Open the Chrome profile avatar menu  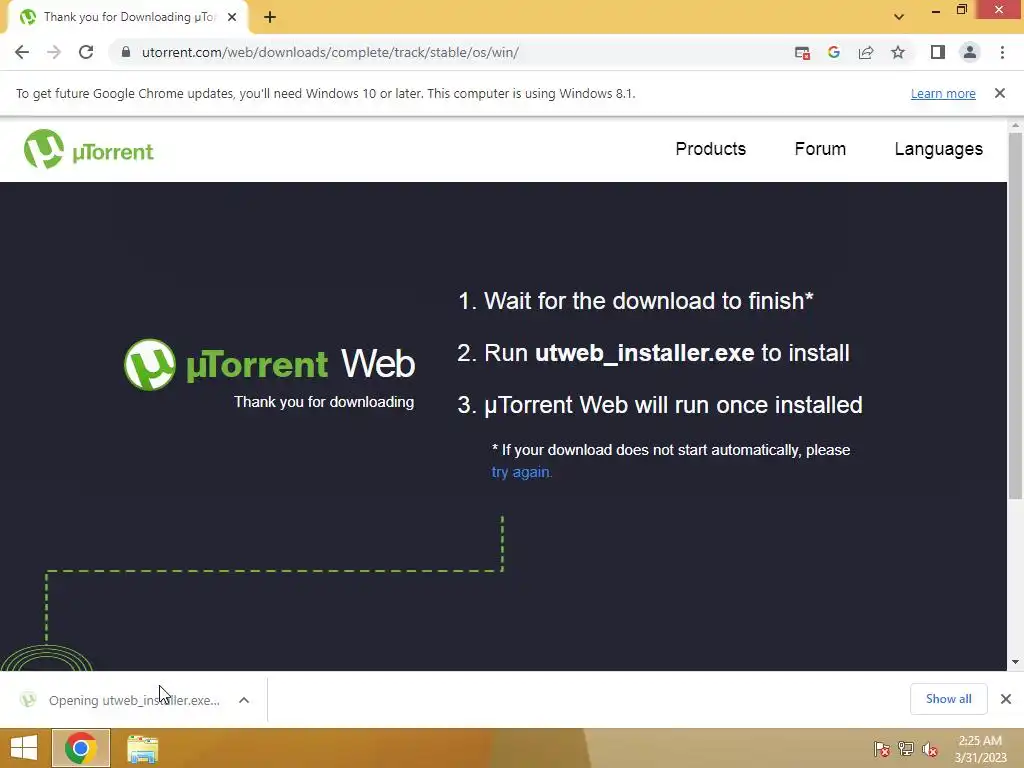tap(970, 52)
